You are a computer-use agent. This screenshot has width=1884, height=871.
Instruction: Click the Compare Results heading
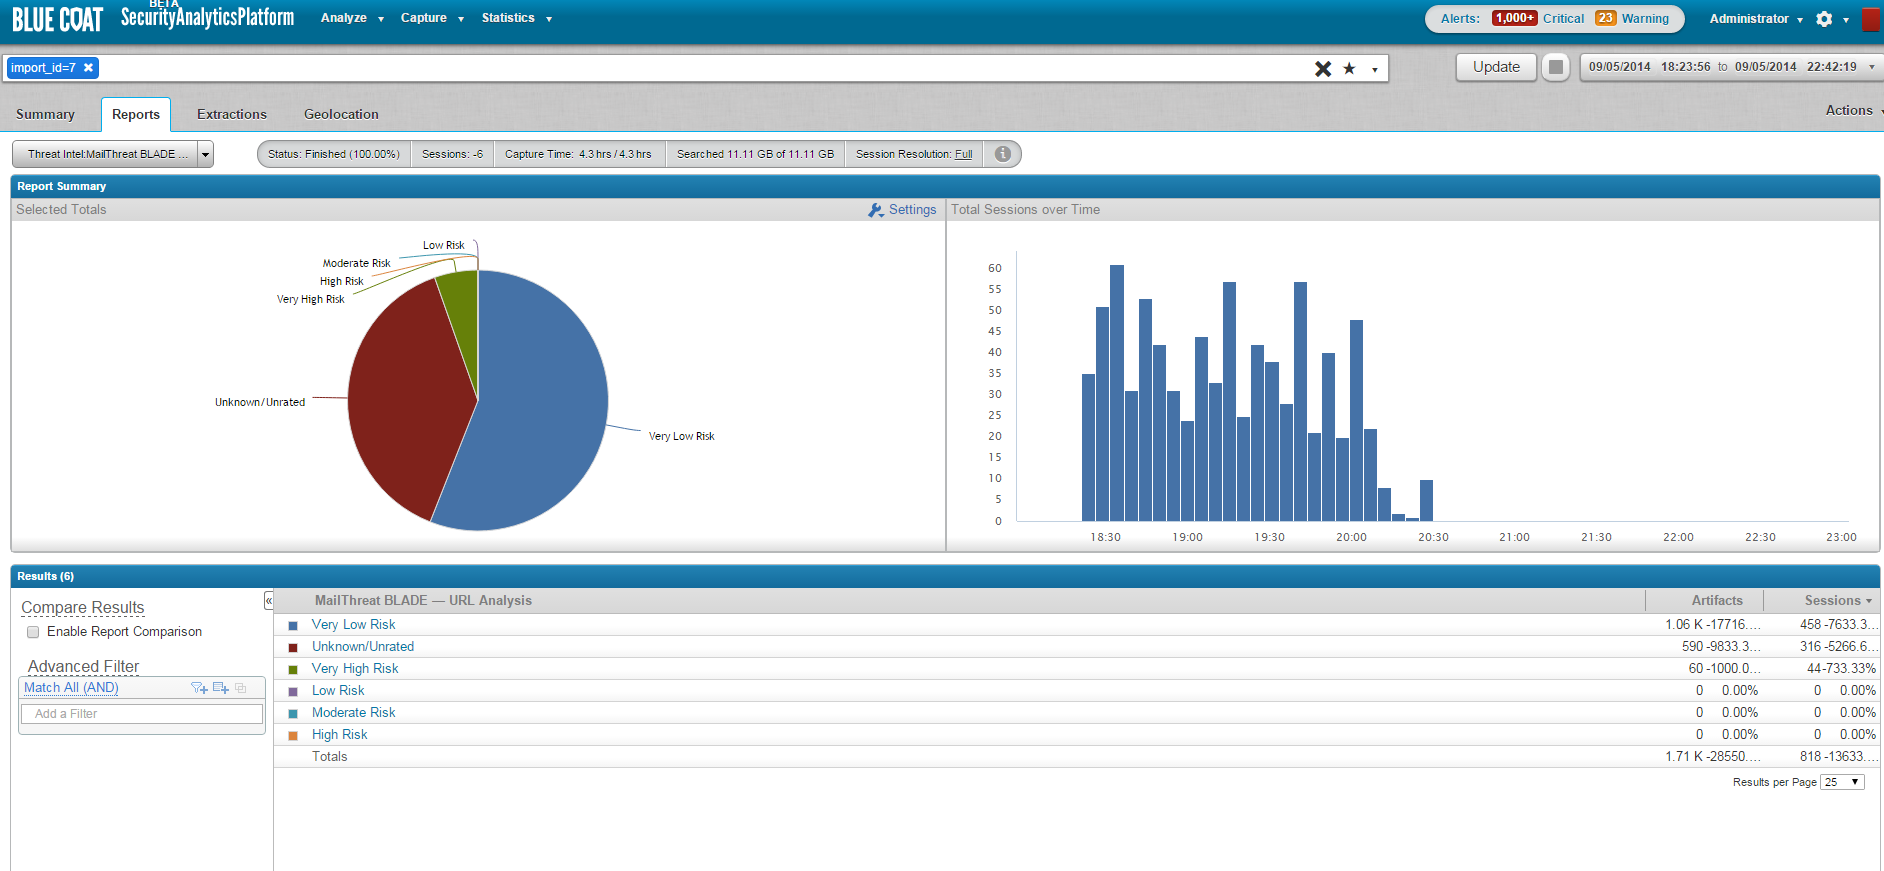(x=83, y=608)
